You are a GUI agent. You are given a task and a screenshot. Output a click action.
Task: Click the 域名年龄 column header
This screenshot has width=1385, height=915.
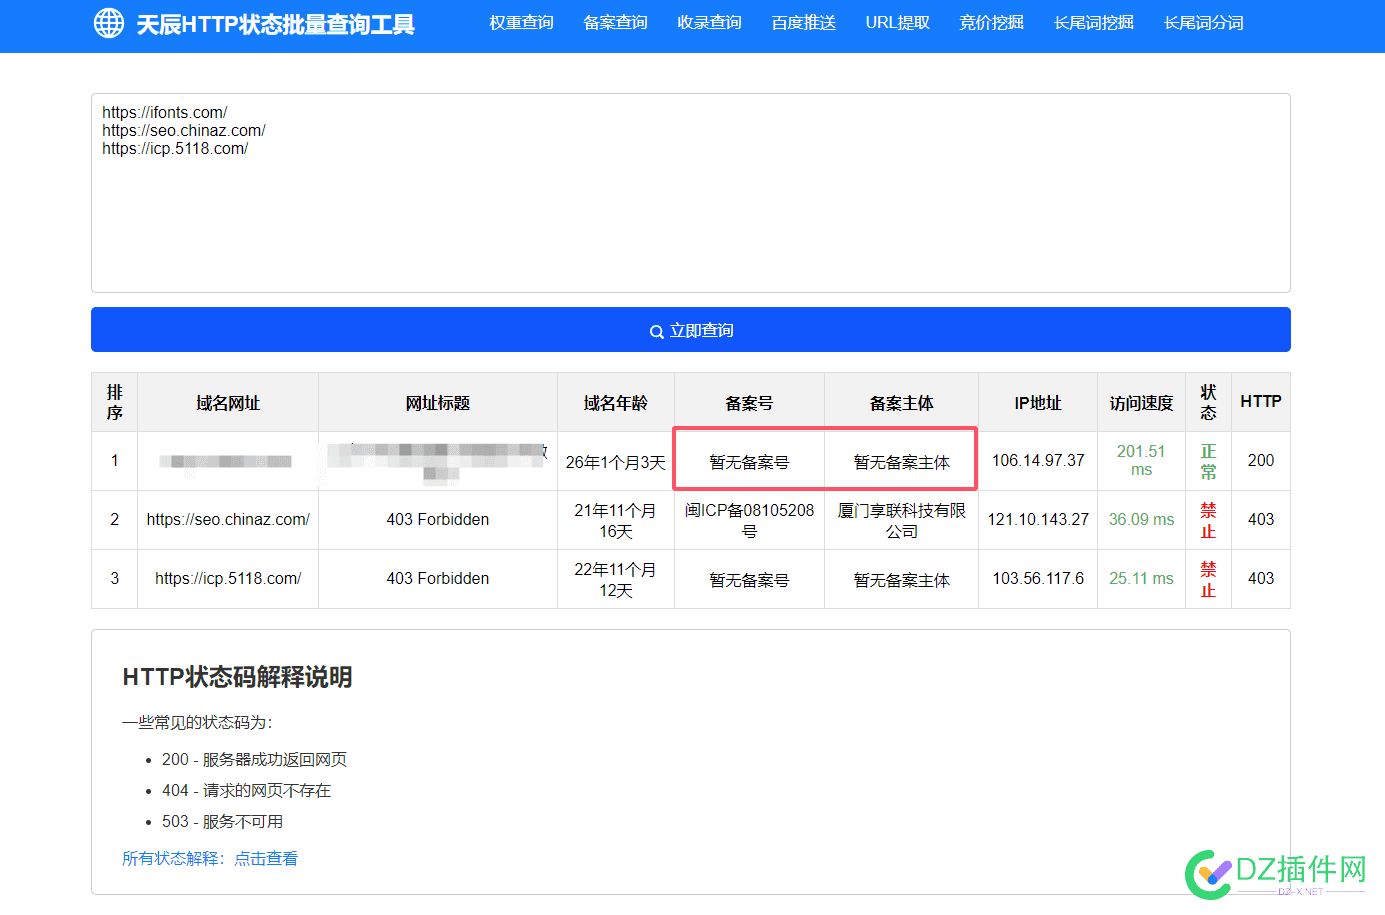(616, 403)
